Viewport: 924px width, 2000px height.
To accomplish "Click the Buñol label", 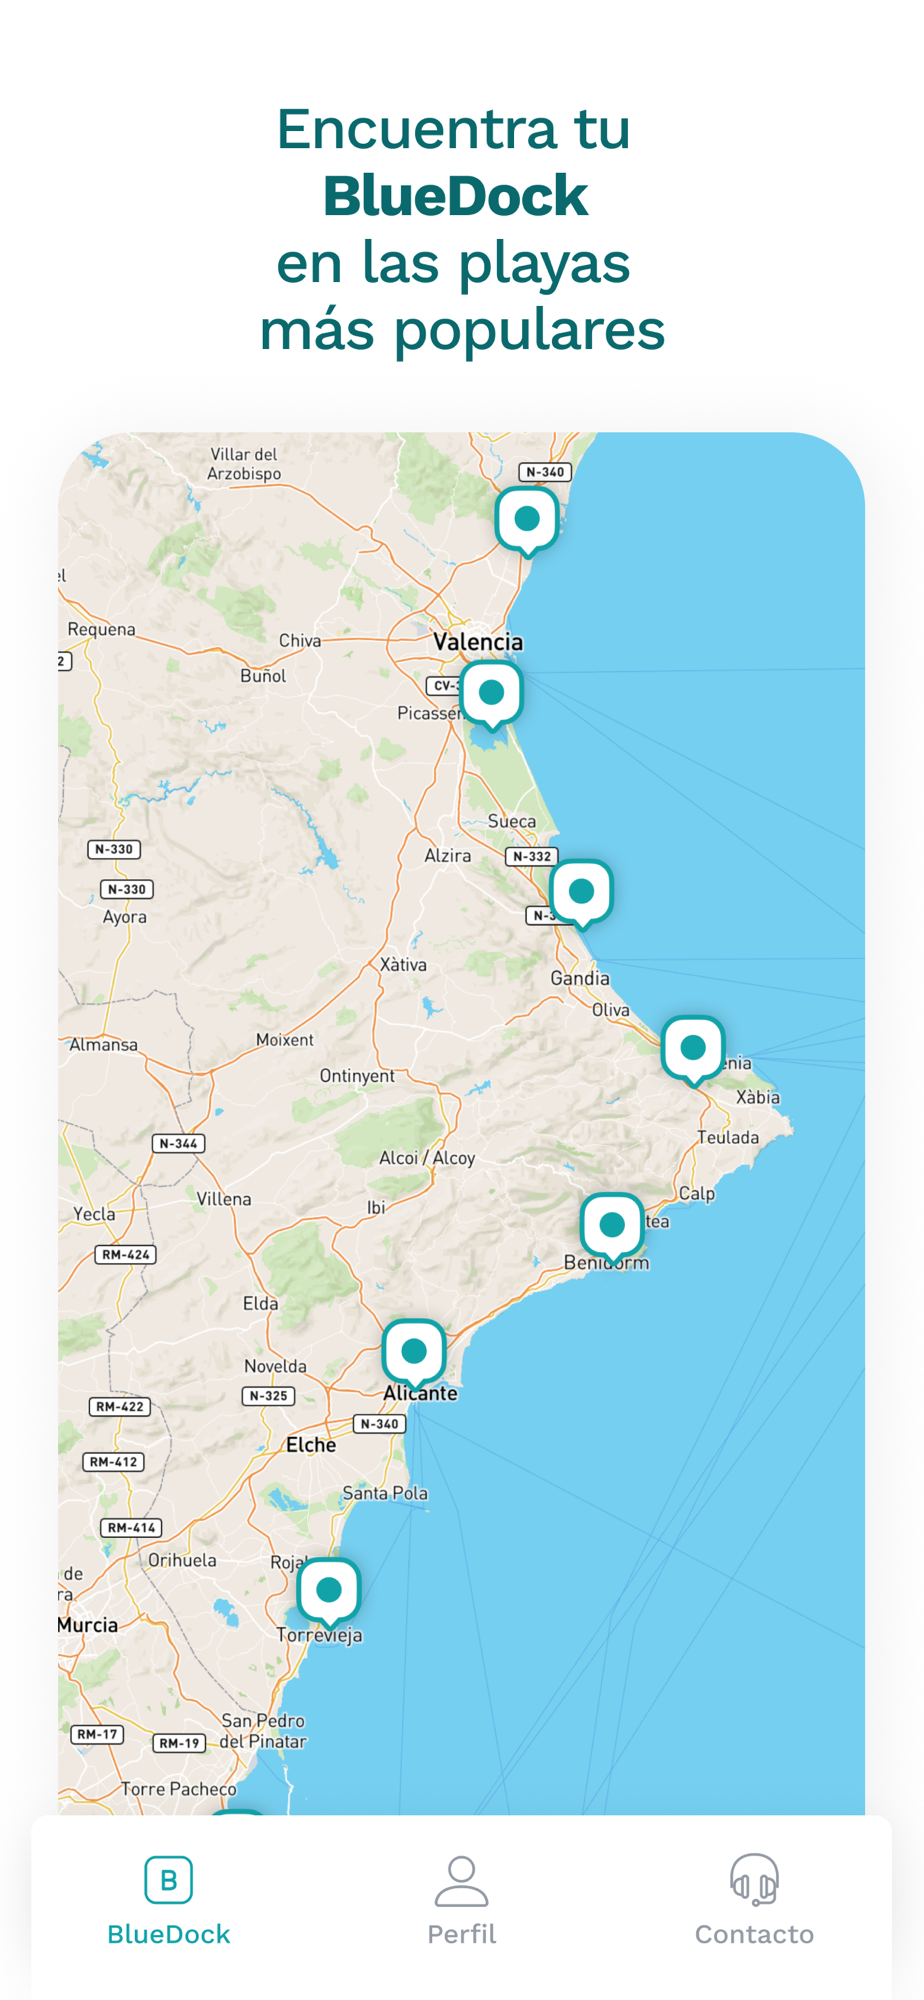I will (x=263, y=676).
